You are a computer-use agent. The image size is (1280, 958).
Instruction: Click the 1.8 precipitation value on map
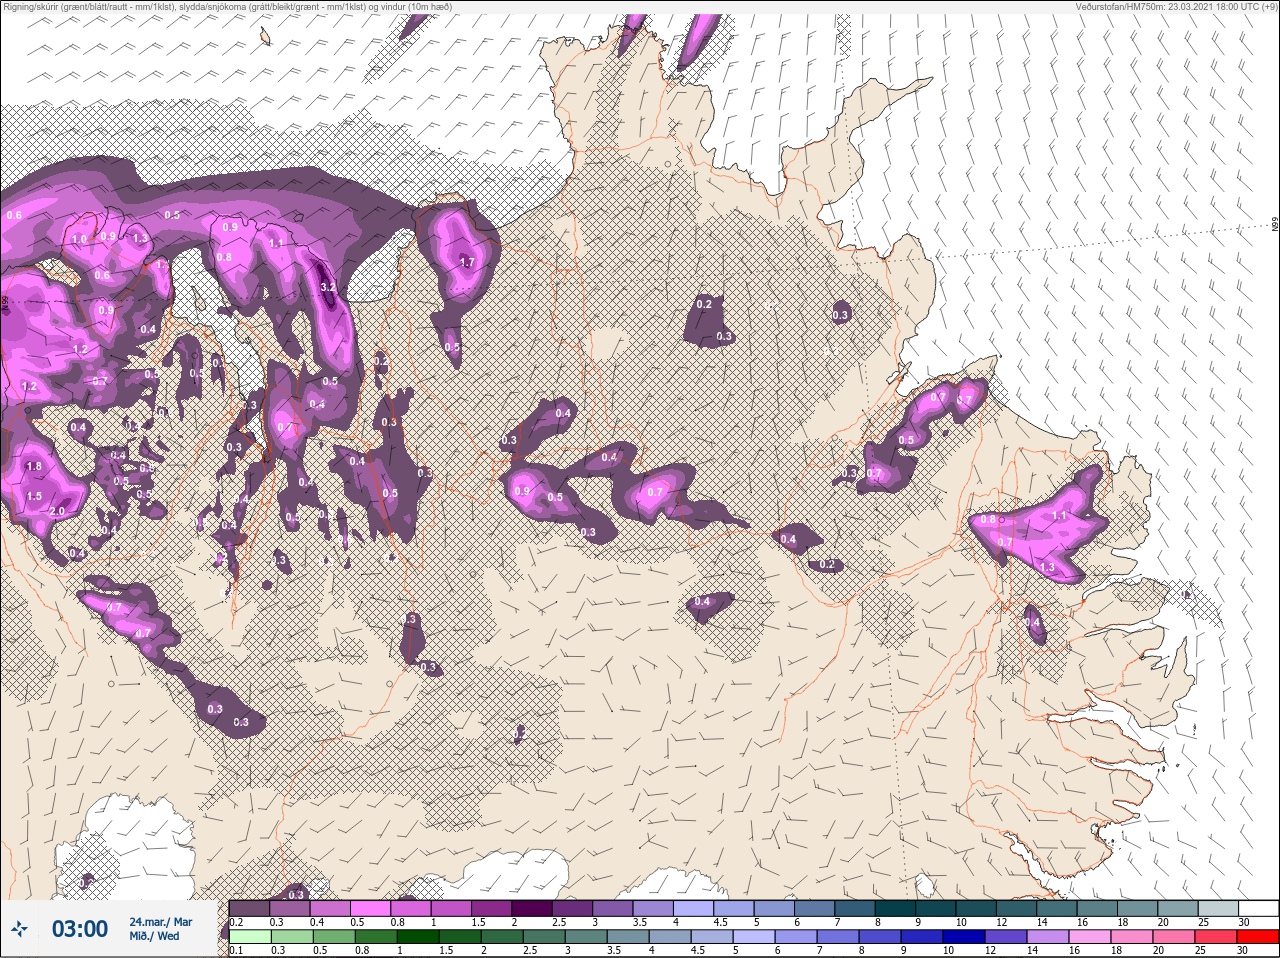tap(34, 467)
